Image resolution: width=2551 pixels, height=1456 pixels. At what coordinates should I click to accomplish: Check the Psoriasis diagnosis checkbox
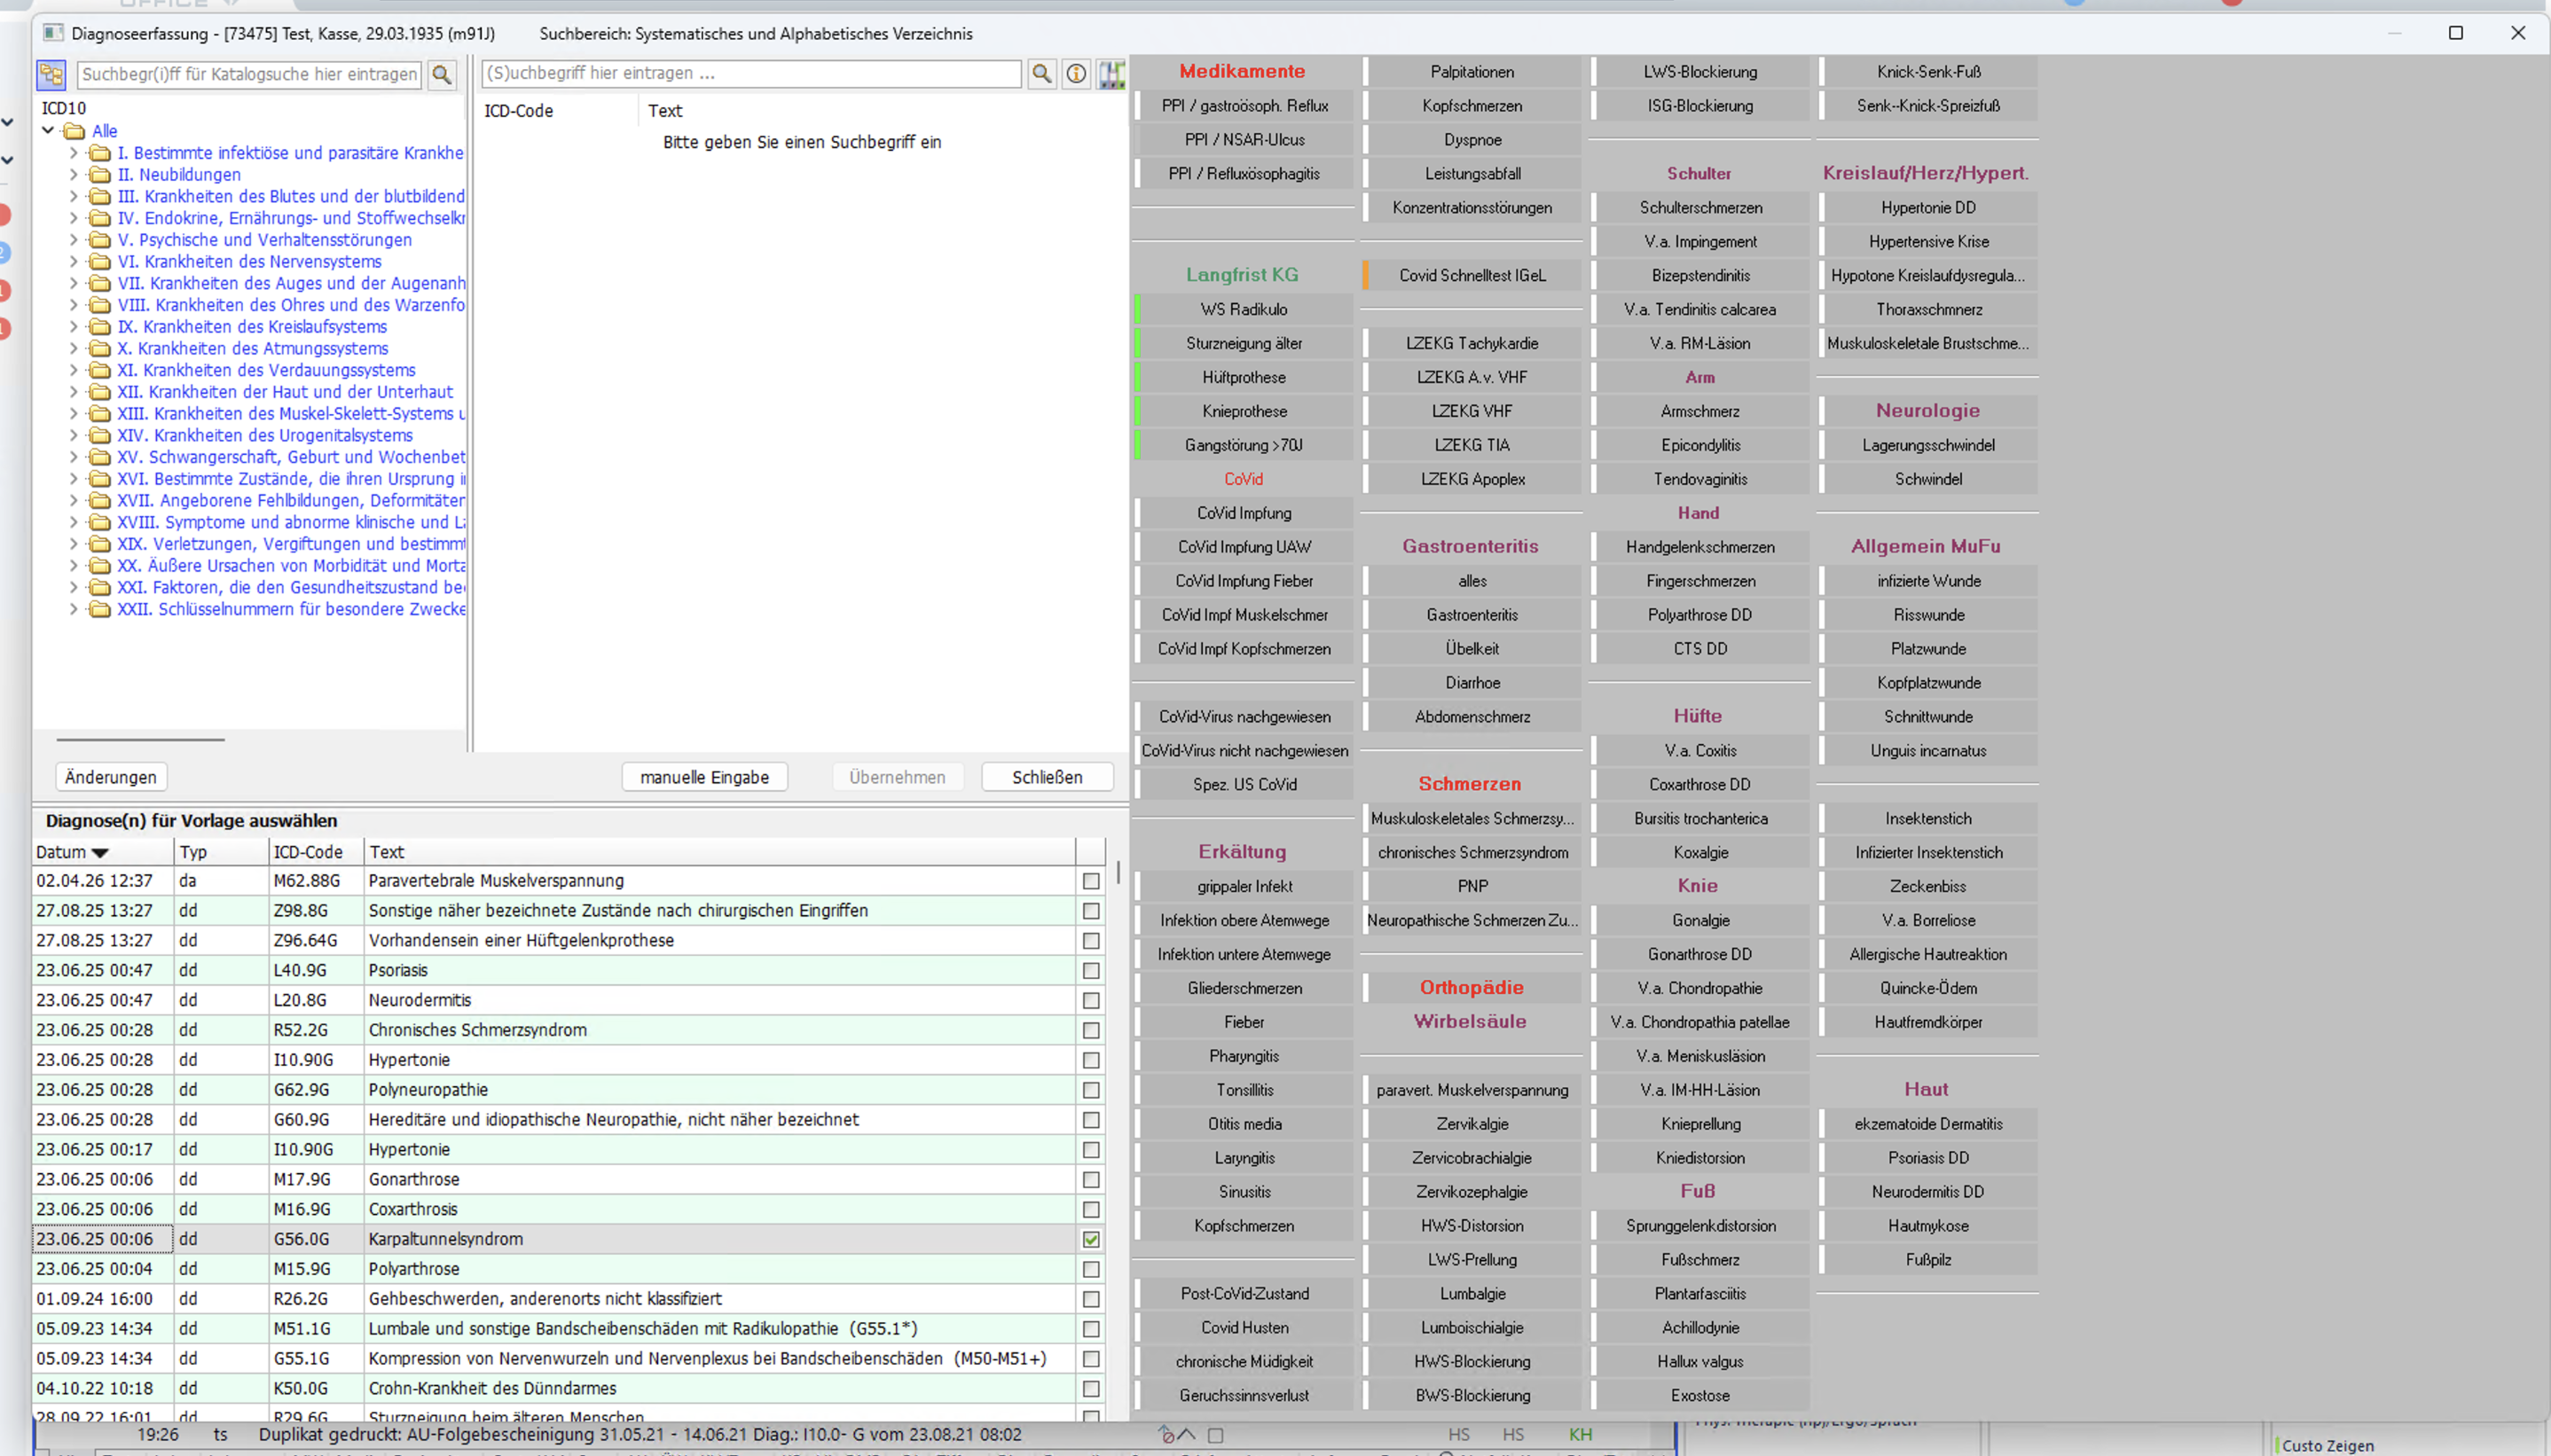(1091, 970)
